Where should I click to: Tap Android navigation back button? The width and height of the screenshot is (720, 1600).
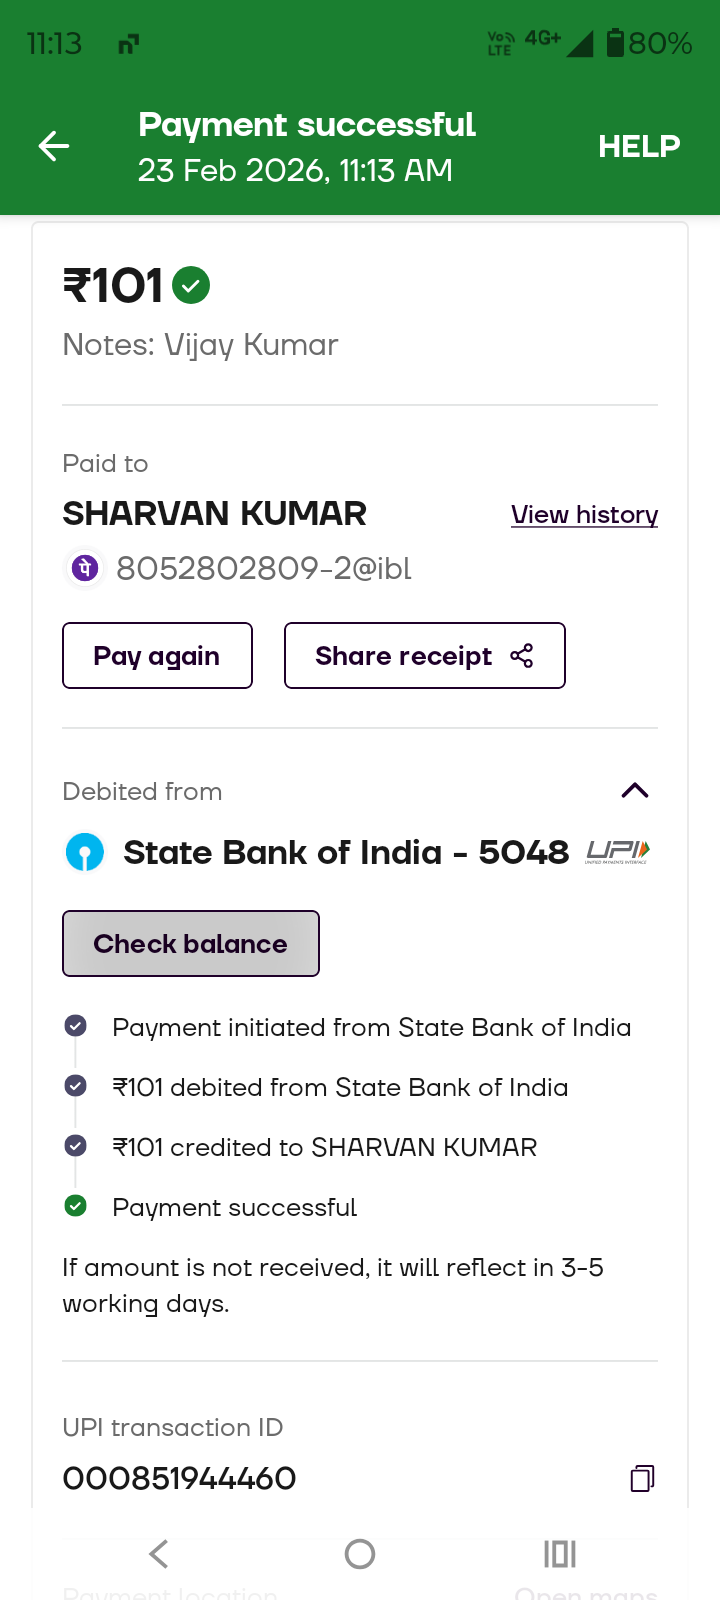pyautogui.click(x=159, y=1554)
